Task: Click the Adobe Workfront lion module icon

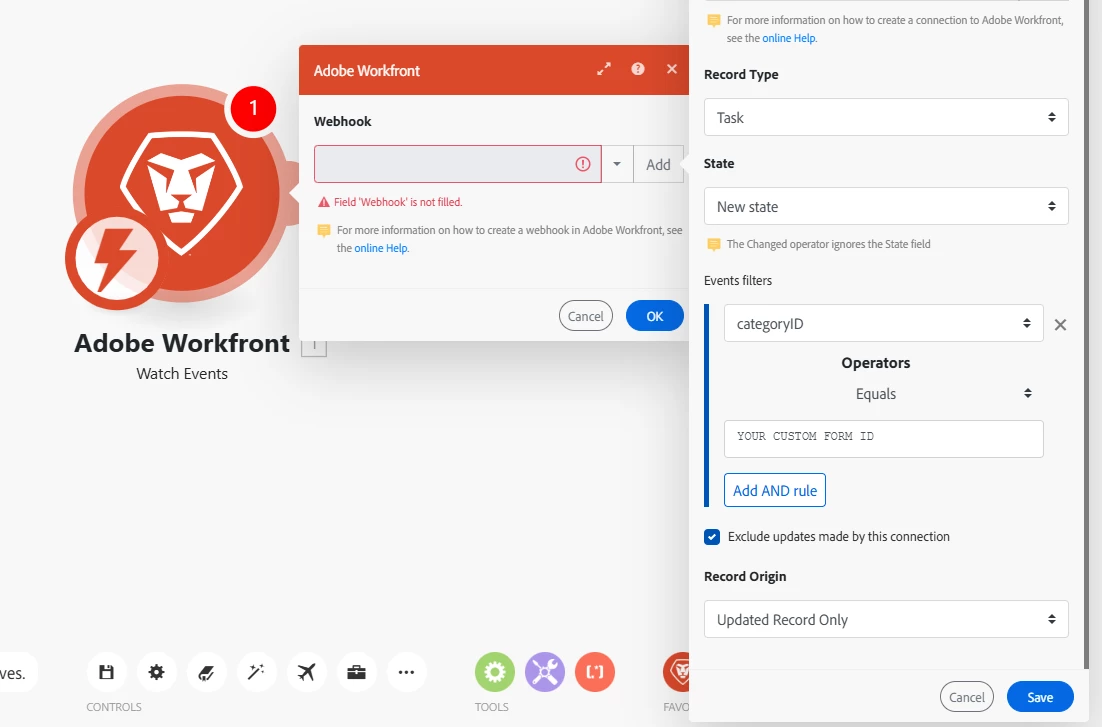Action: tap(181, 193)
